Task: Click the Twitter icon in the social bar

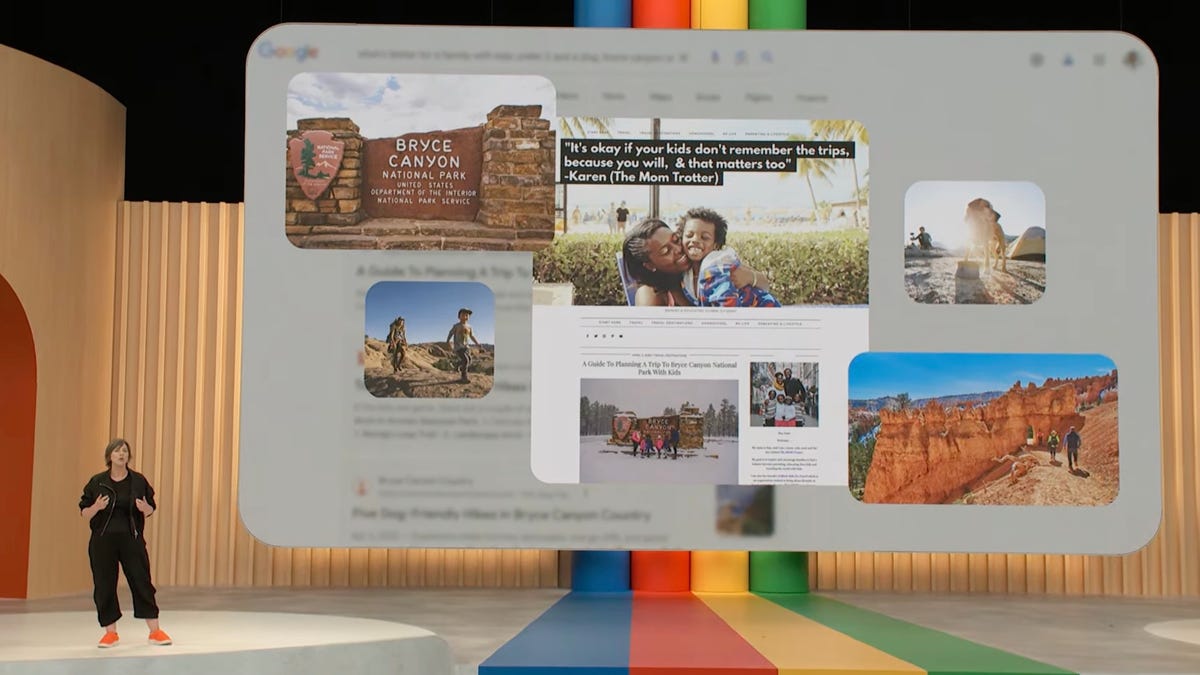Action: (x=596, y=336)
